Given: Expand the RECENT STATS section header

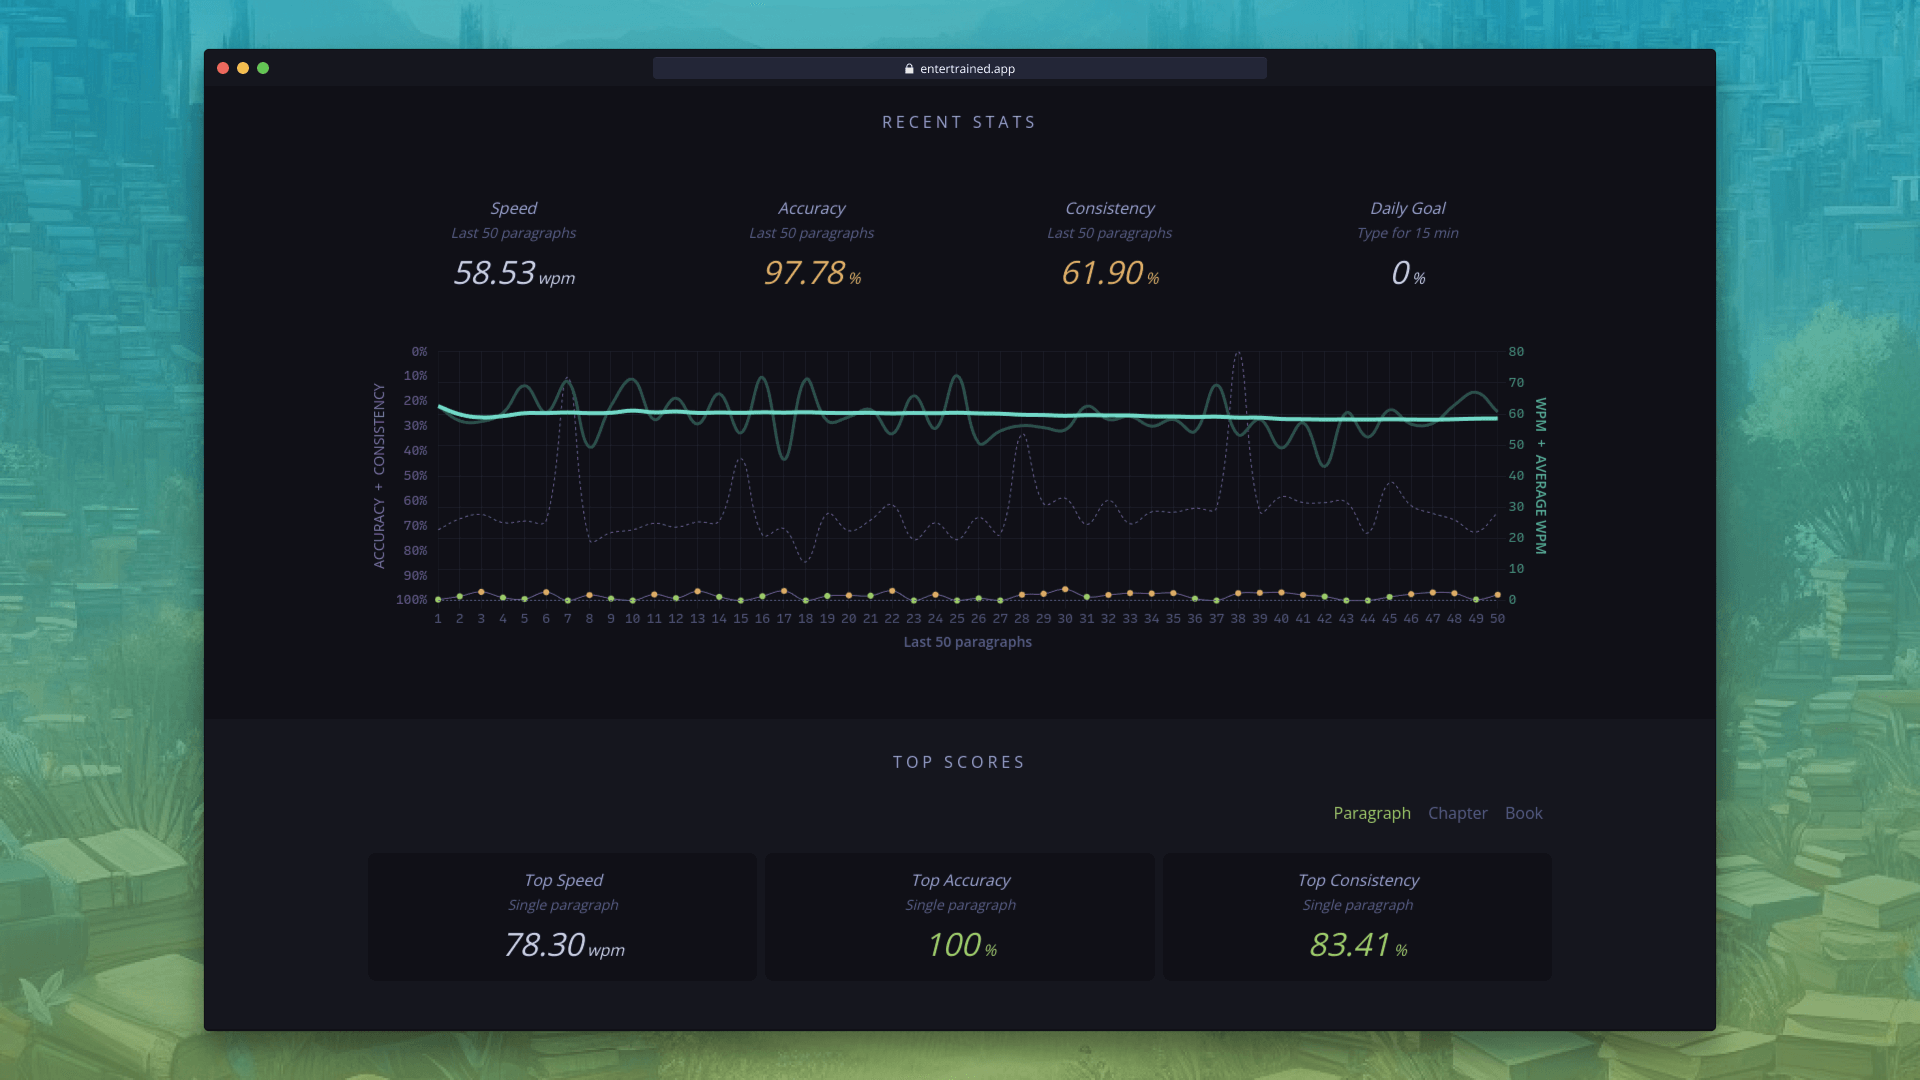Looking at the screenshot, I should coord(960,121).
